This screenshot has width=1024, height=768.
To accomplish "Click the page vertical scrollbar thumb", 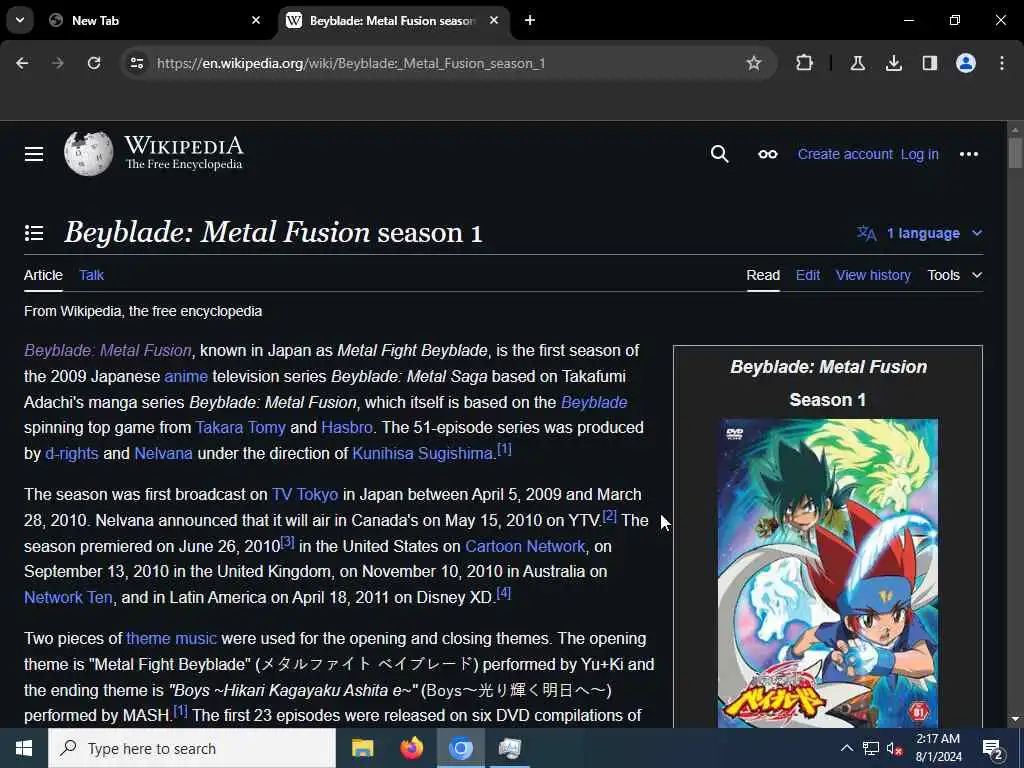I will point(1014,153).
